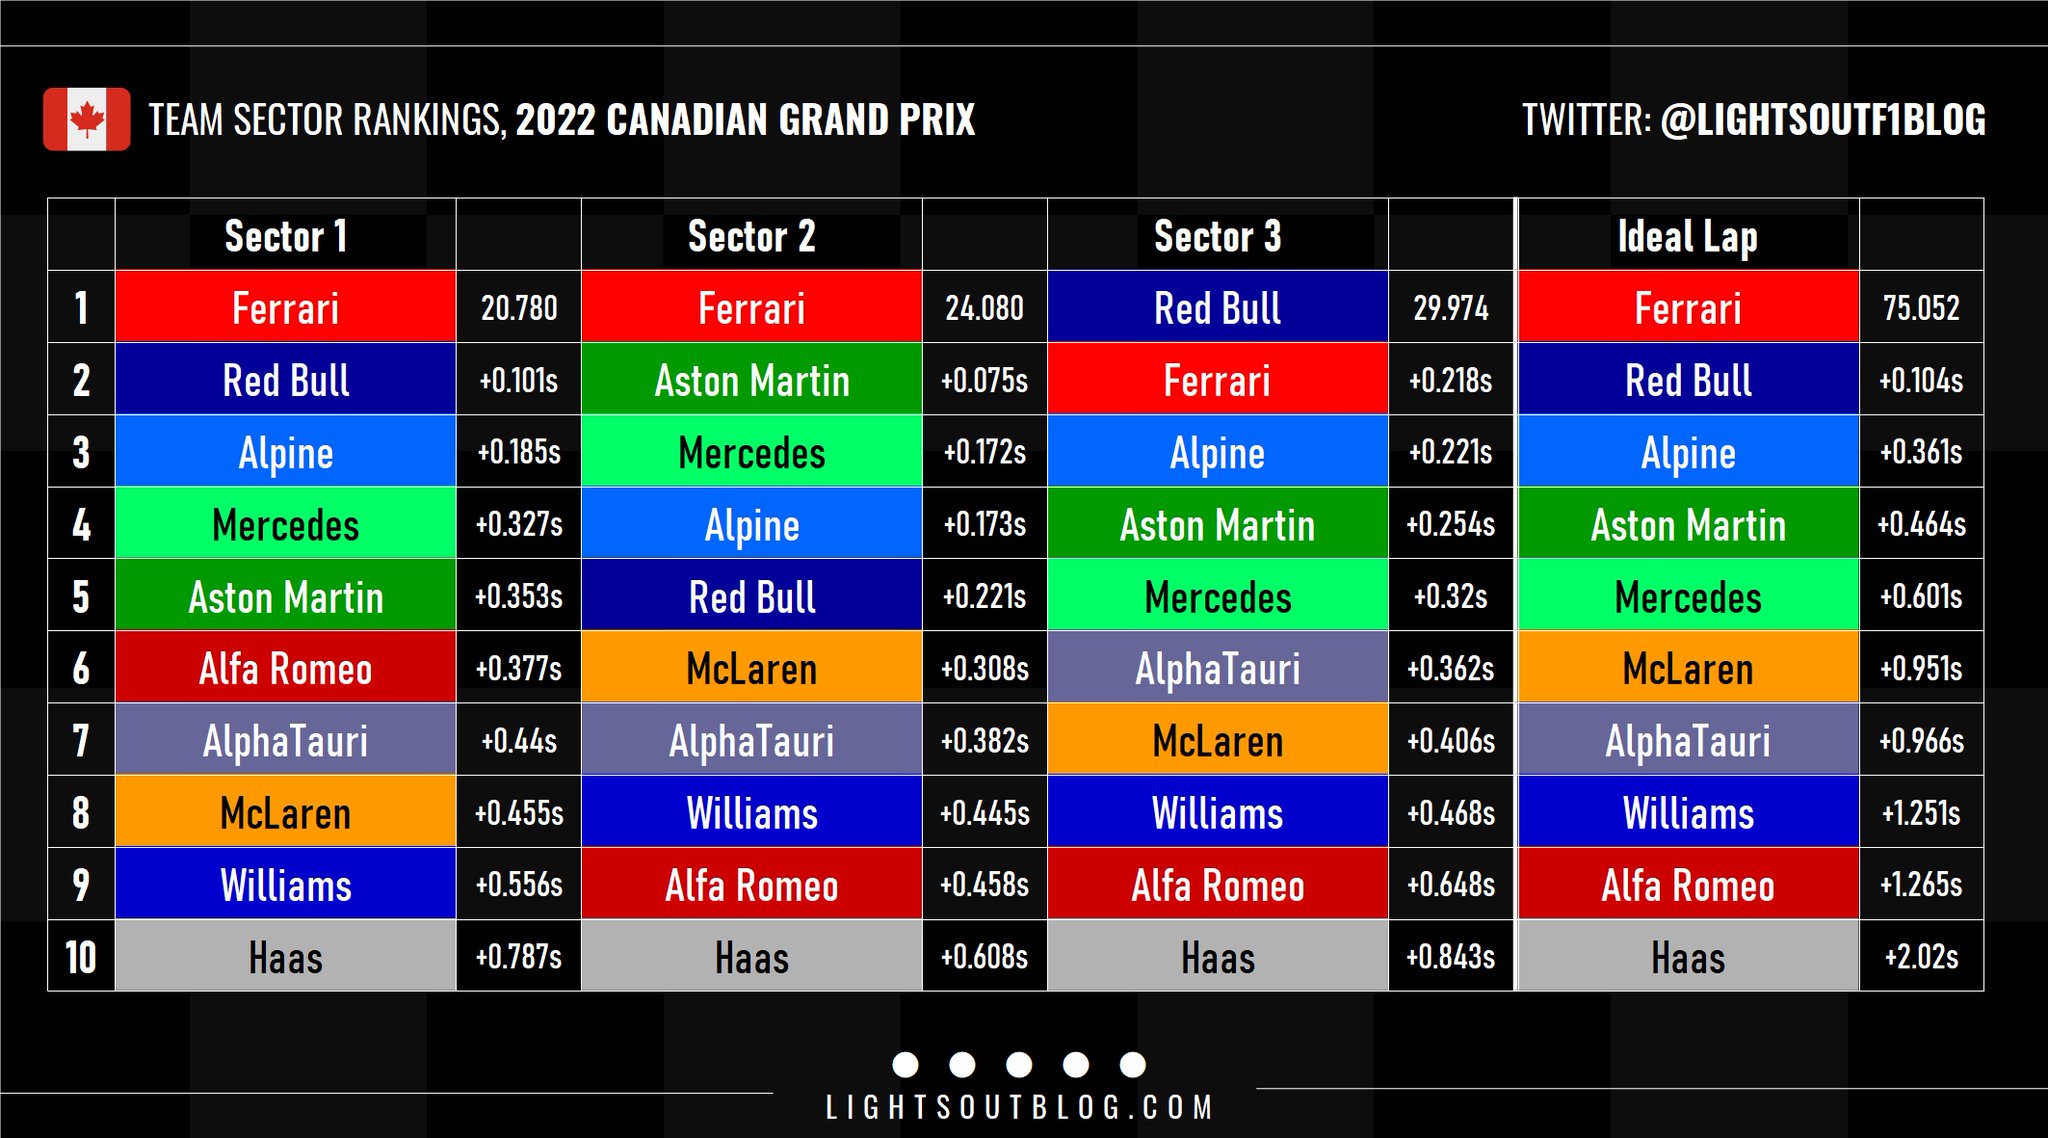Choose the Ideal Lap column header
The height and width of the screenshot is (1138, 2048).
coord(1687,237)
